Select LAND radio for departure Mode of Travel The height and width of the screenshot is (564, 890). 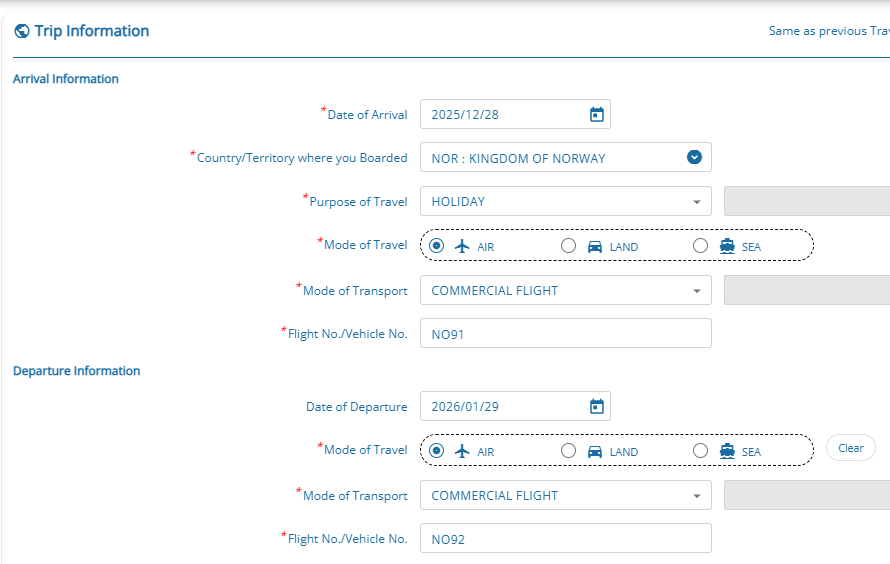pos(568,451)
